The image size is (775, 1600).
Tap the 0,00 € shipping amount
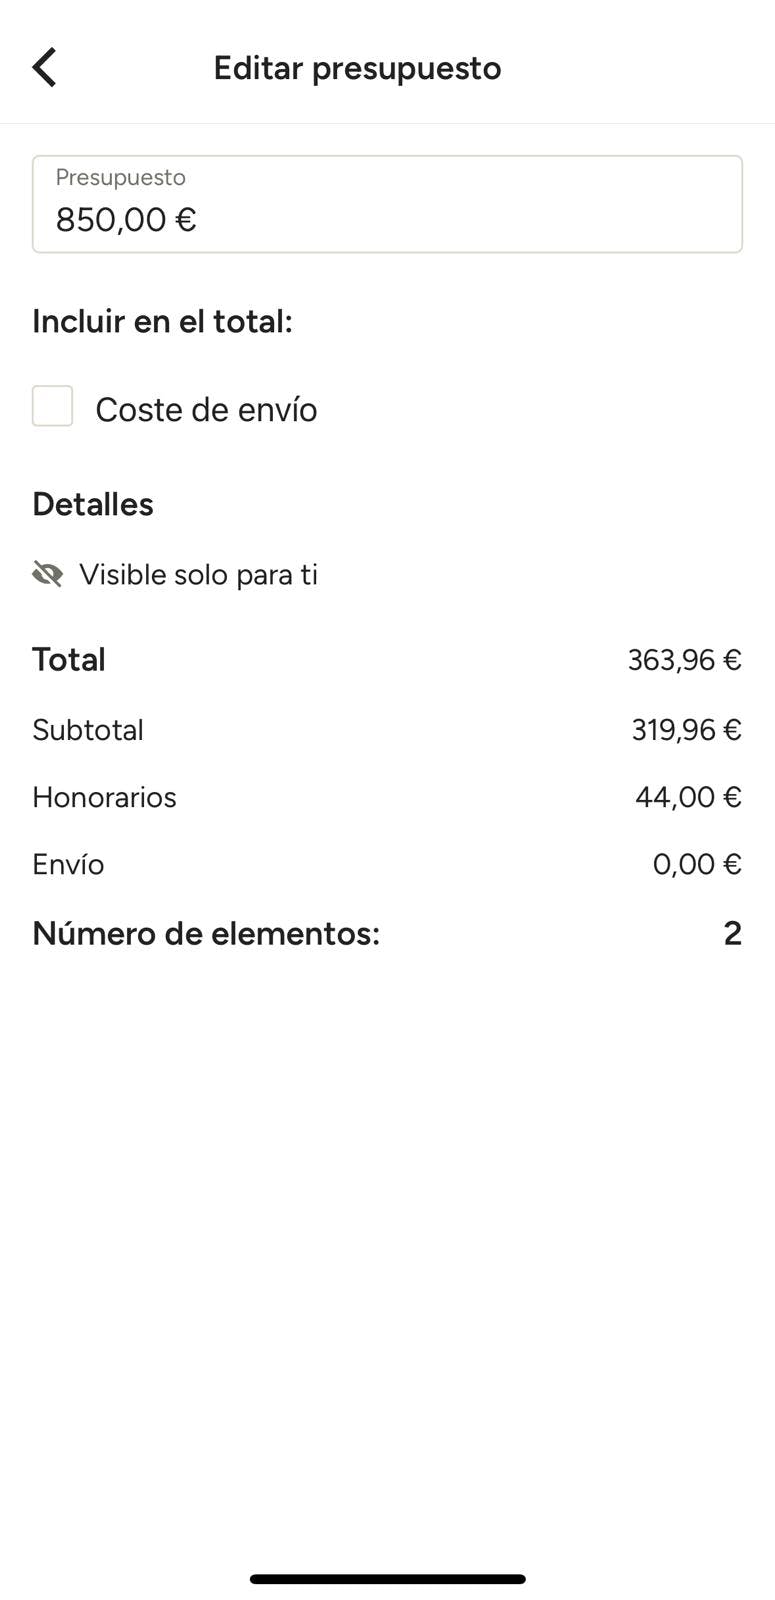coord(697,864)
